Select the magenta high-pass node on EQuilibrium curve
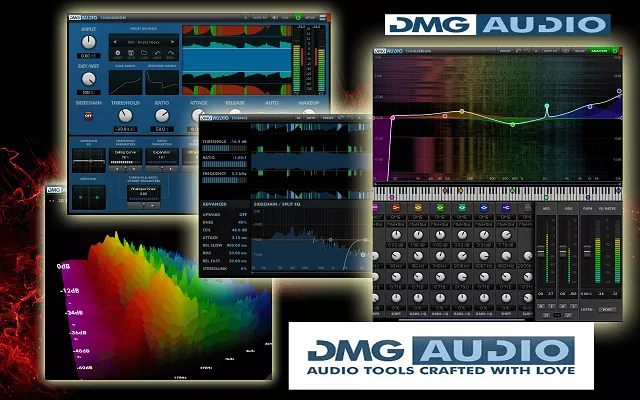The image size is (640, 400). point(393,118)
